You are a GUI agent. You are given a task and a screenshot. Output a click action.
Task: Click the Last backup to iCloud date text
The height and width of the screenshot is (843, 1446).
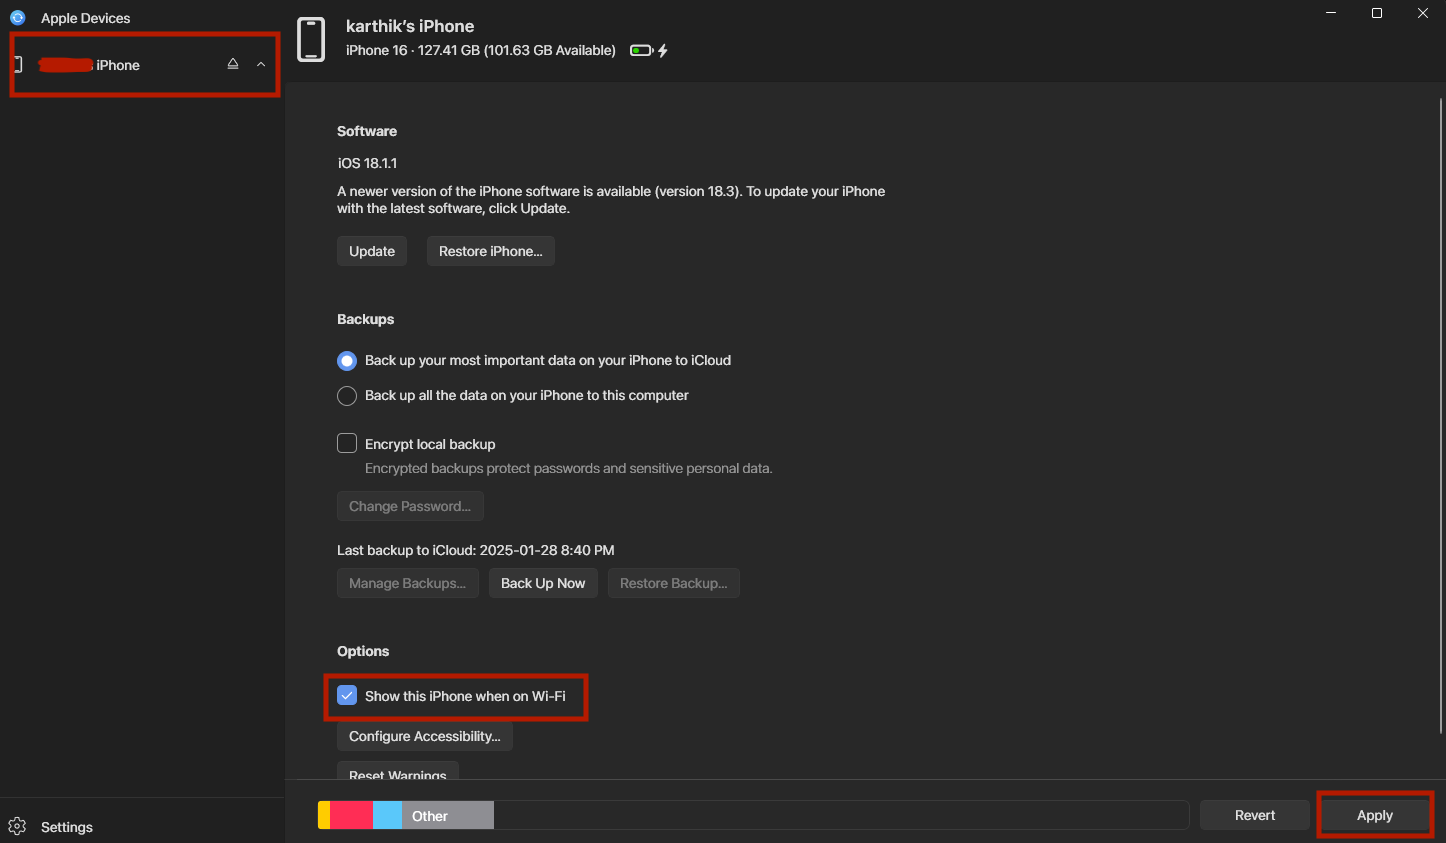476,550
